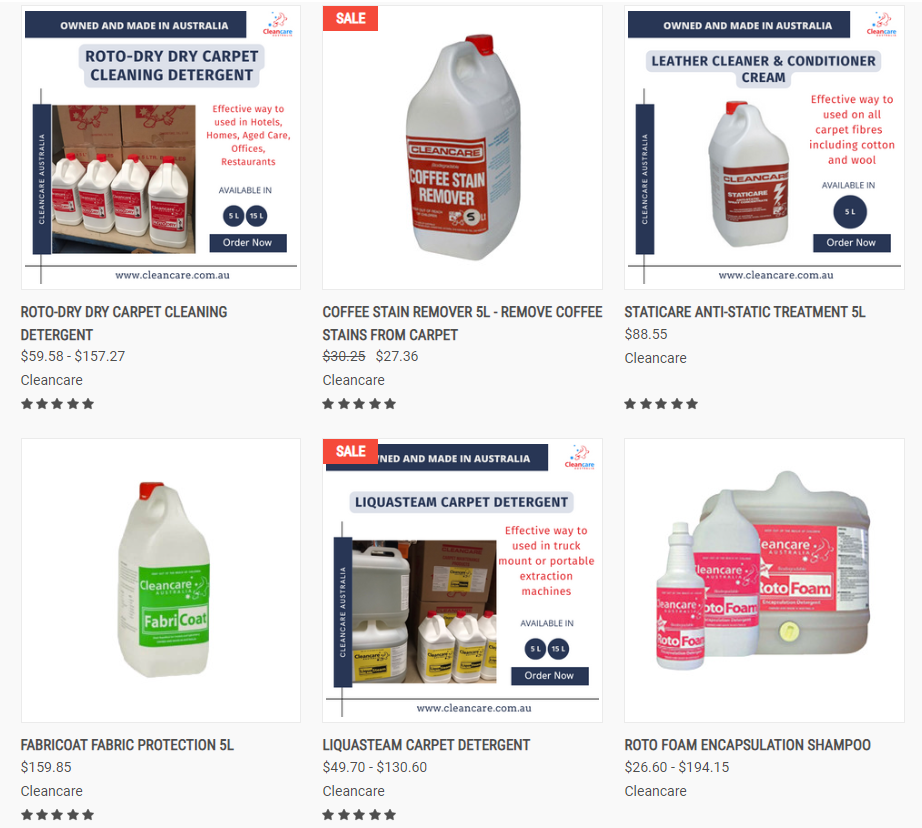Click the Cleancare vendor name under Staticare

pos(656,358)
